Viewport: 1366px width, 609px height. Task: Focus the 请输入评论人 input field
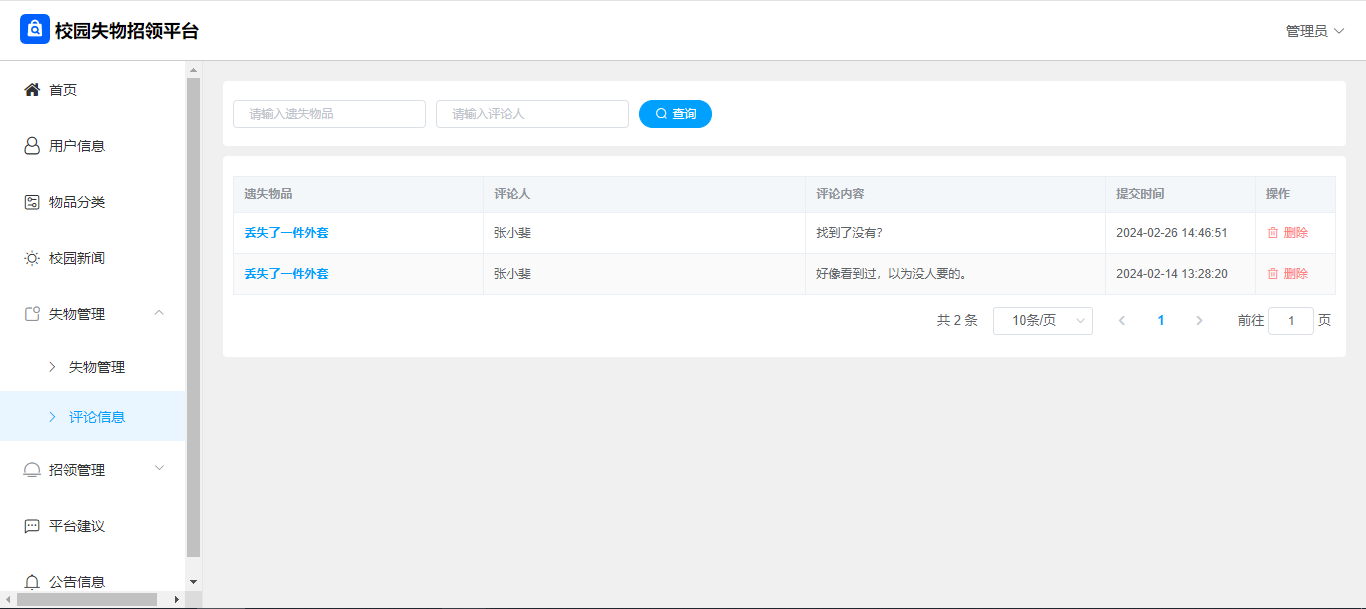point(532,114)
